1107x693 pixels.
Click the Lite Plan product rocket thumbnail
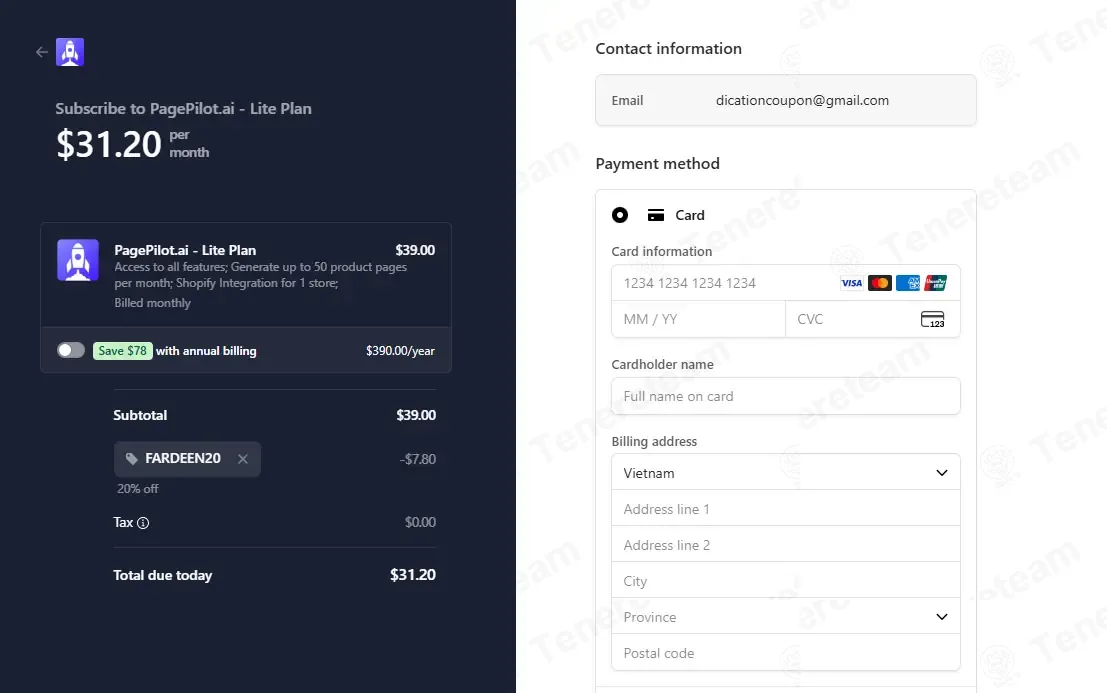pyautogui.click(x=78, y=260)
